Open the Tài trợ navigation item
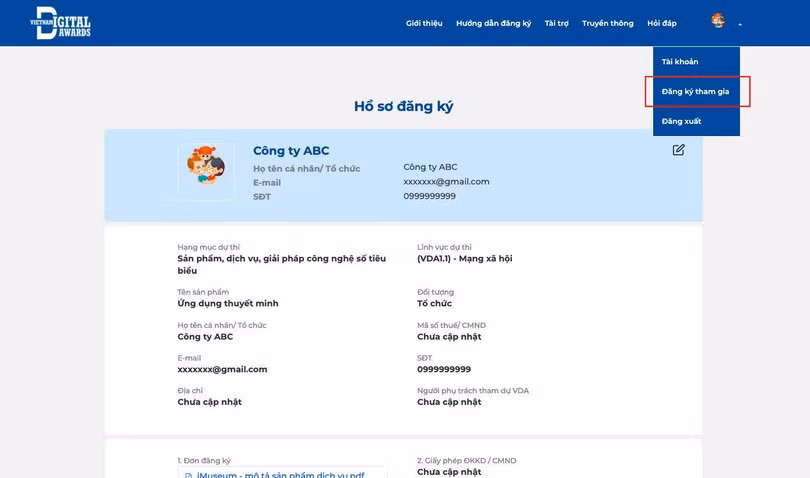 556,23
